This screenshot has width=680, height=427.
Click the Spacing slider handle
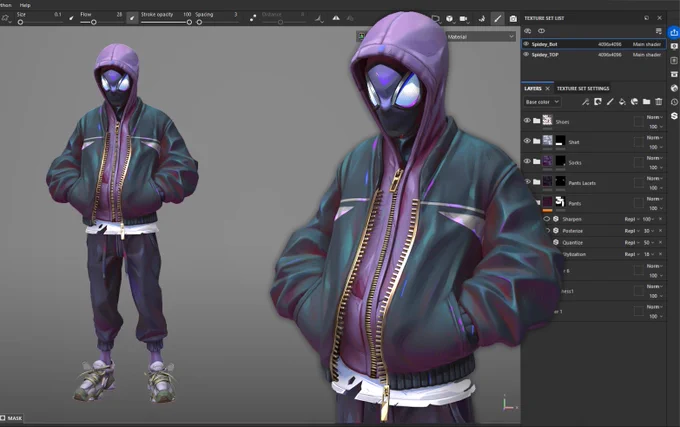199,22
